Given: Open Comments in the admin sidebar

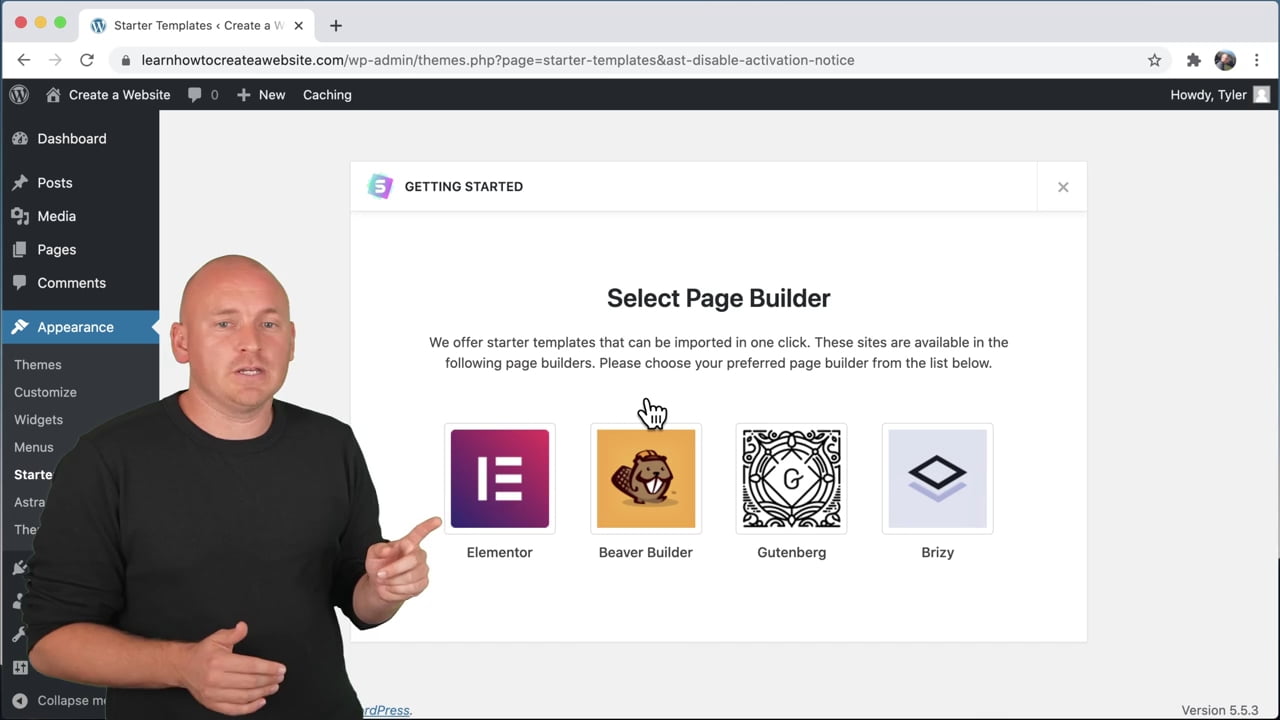Looking at the screenshot, I should point(80,283).
